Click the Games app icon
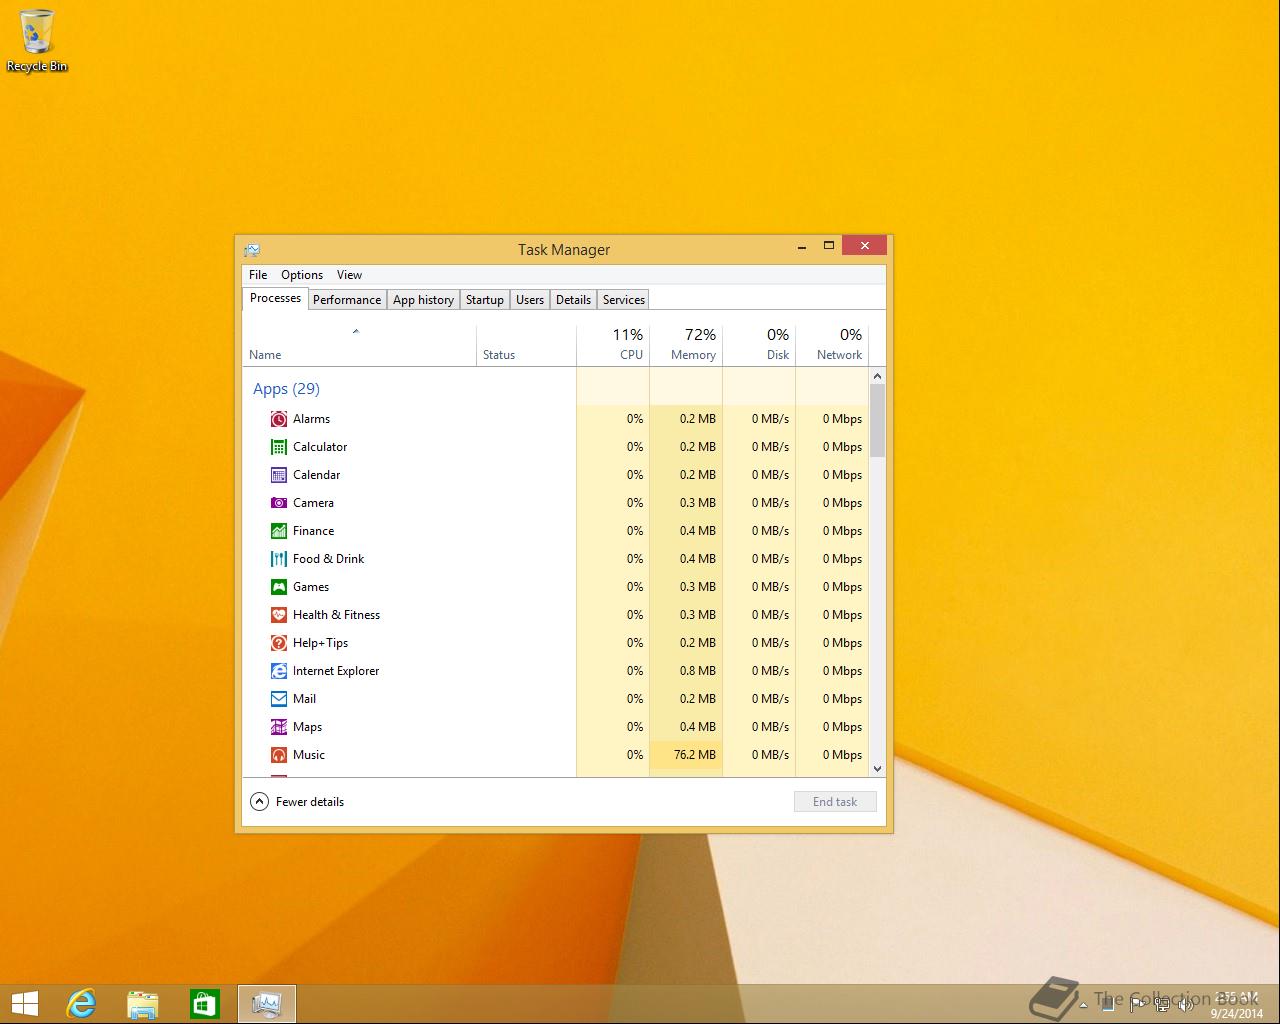This screenshot has width=1280, height=1024. tap(279, 587)
